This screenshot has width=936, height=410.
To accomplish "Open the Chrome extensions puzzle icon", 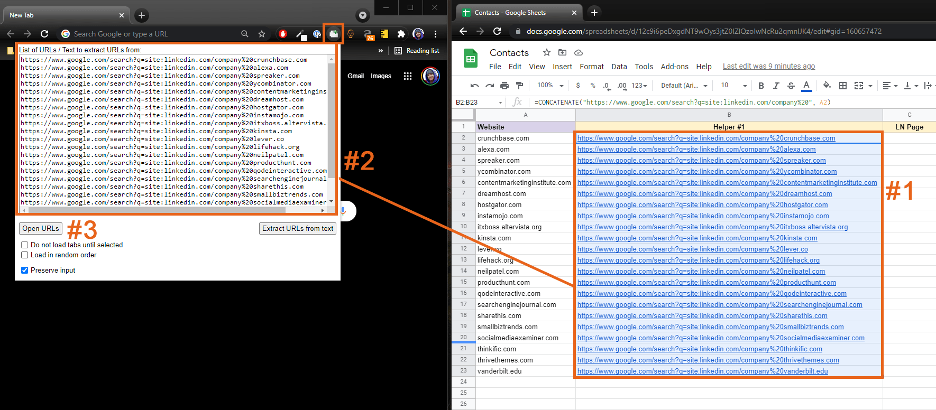I will [401, 34].
